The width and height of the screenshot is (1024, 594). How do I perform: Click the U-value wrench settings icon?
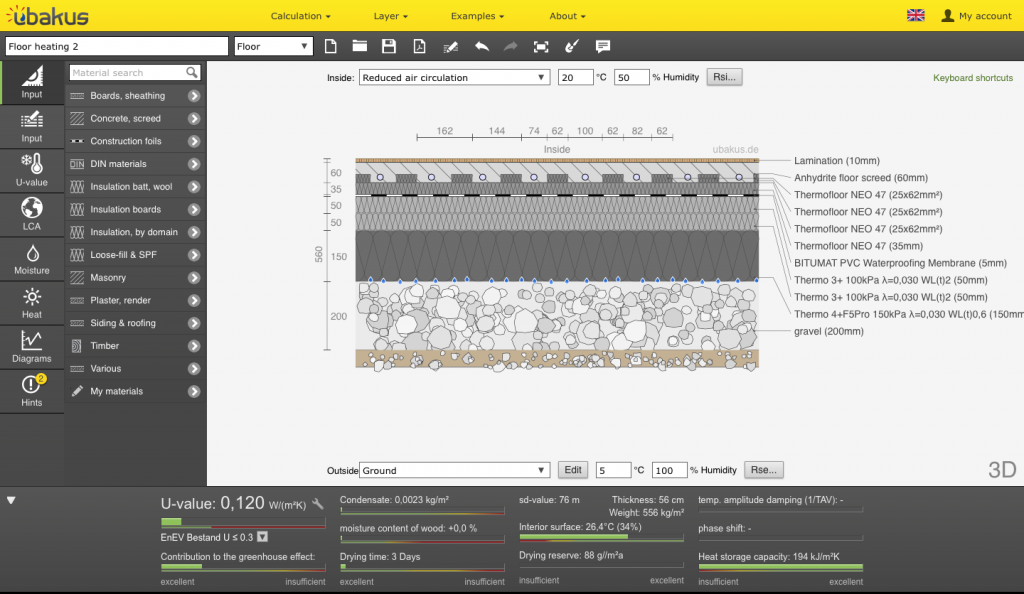click(x=318, y=504)
